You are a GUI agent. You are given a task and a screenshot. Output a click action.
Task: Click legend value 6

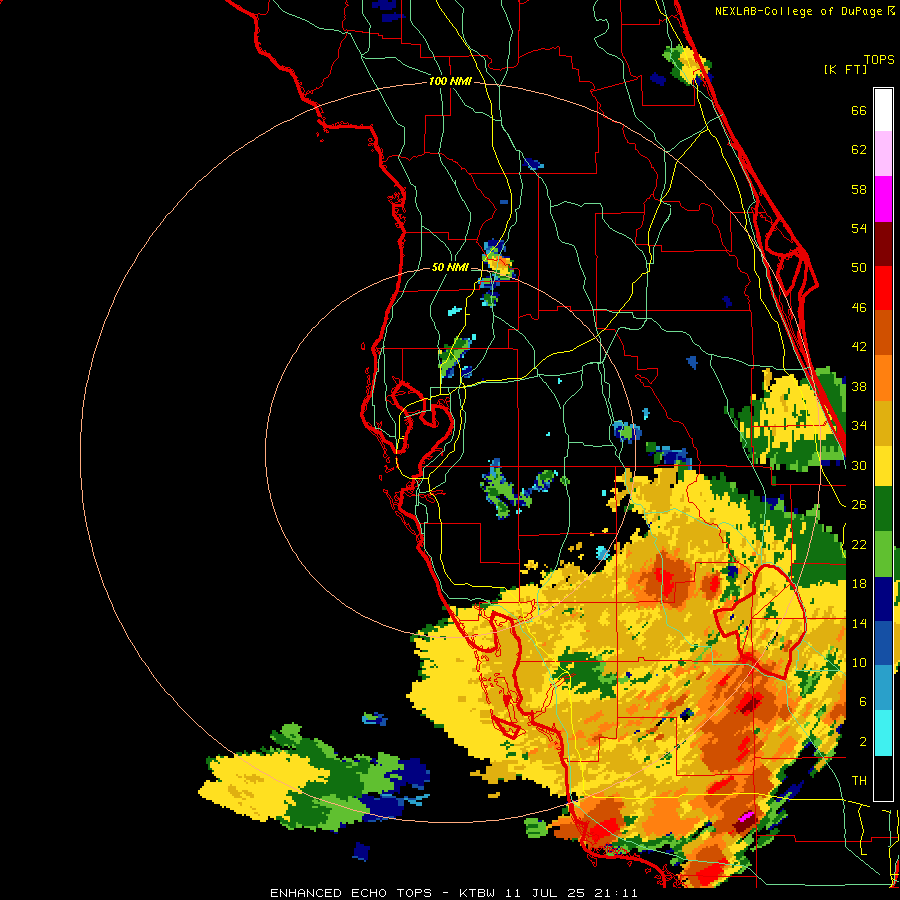(863, 701)
